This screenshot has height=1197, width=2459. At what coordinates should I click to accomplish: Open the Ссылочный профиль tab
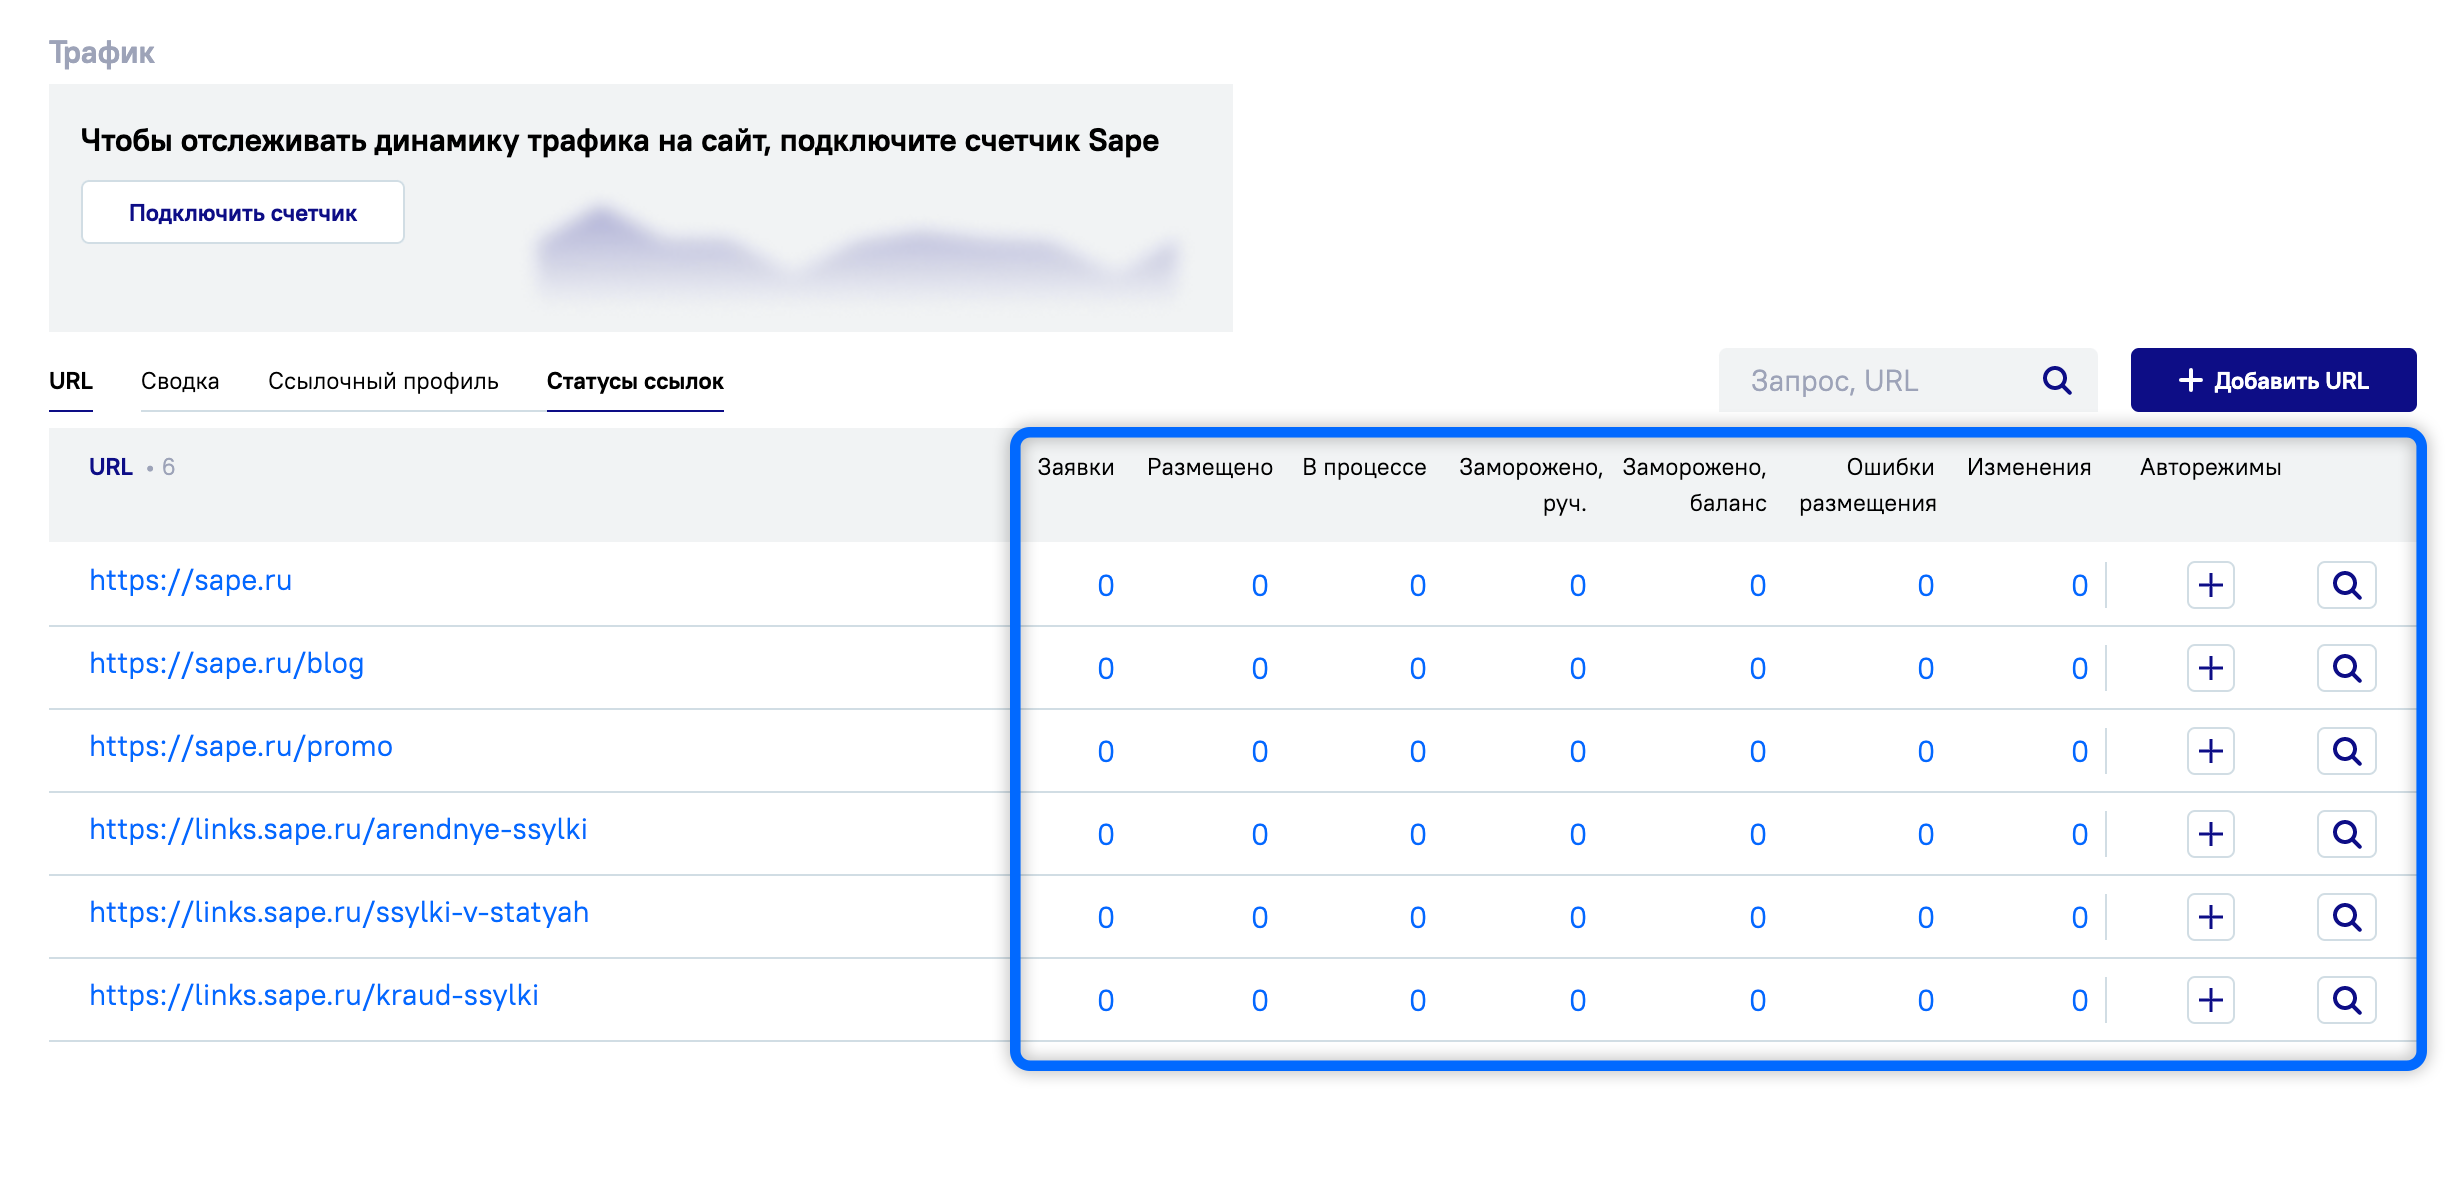[x=383, y=381]
